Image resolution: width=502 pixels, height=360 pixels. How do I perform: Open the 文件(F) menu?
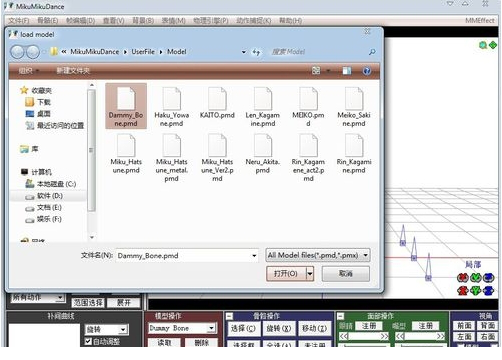(19, 21)
